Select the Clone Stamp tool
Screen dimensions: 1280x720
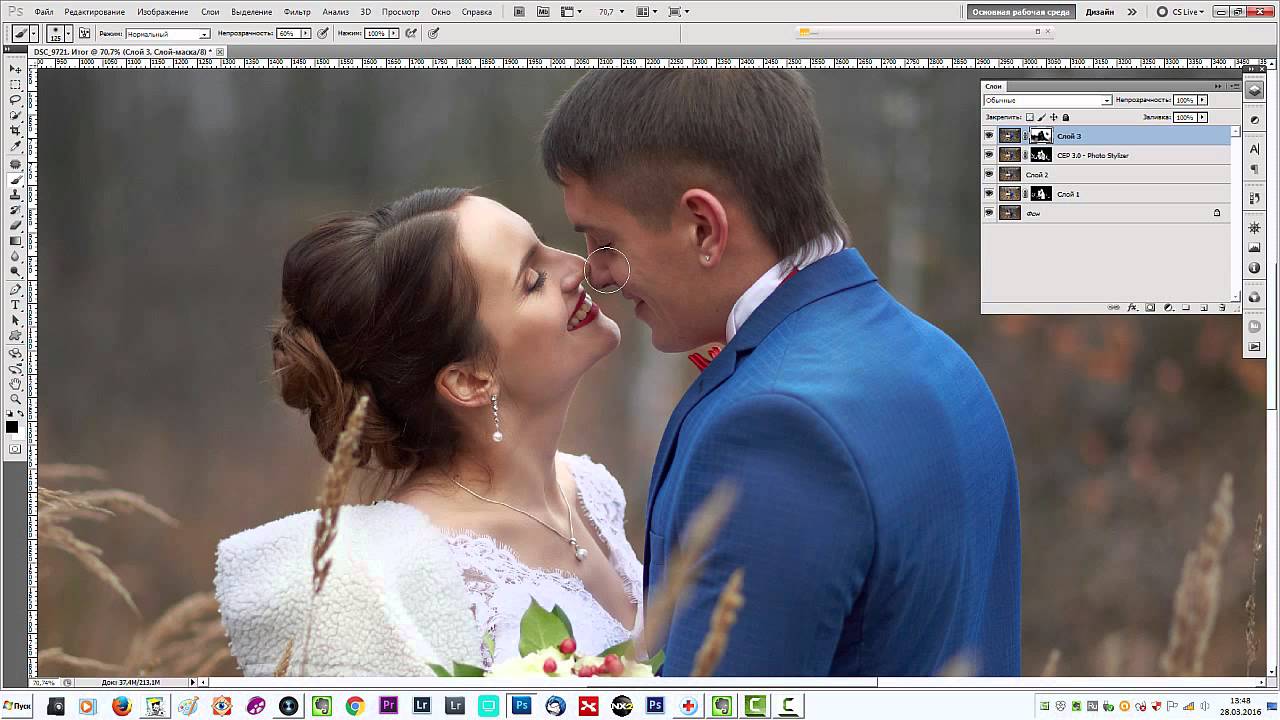click(x=16, y=195)
